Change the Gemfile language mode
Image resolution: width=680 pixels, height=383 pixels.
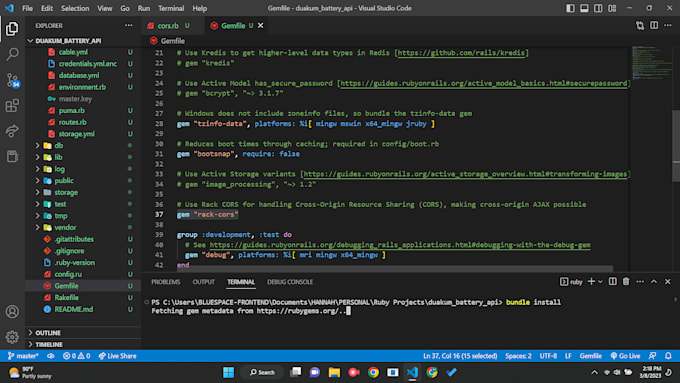(591, 356)
